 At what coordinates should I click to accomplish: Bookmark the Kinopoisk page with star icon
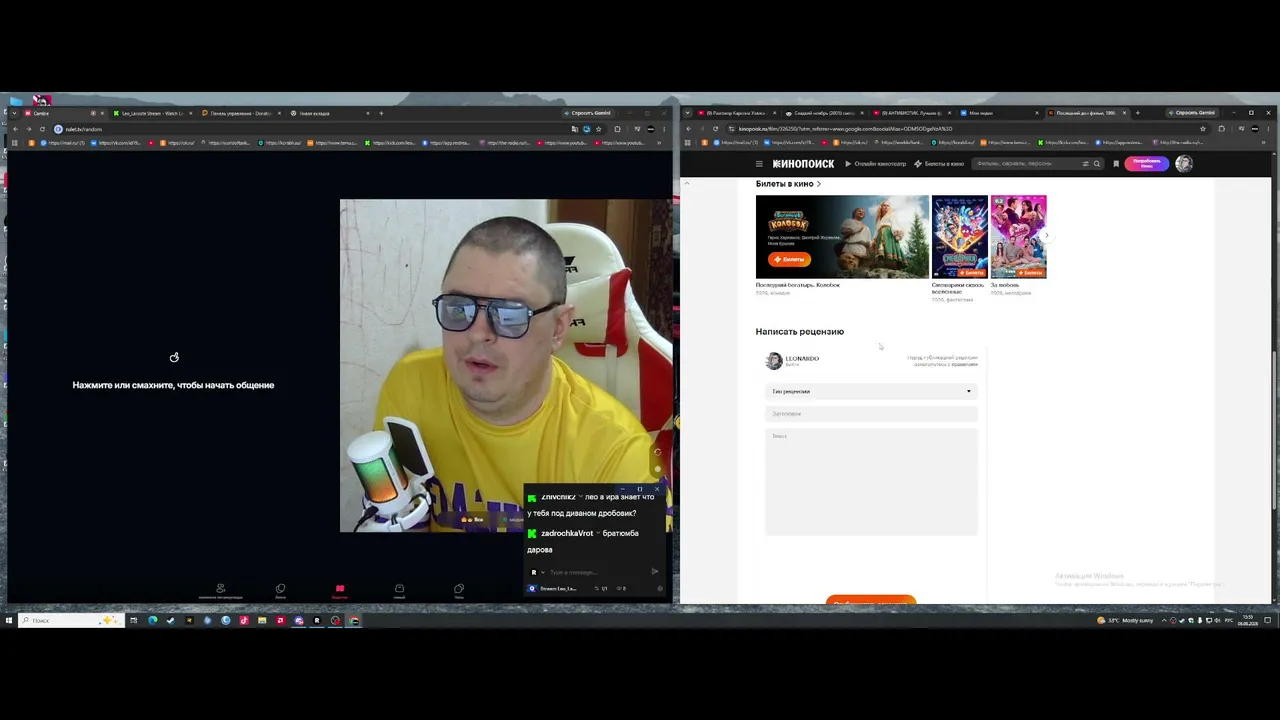point(1203,129)
